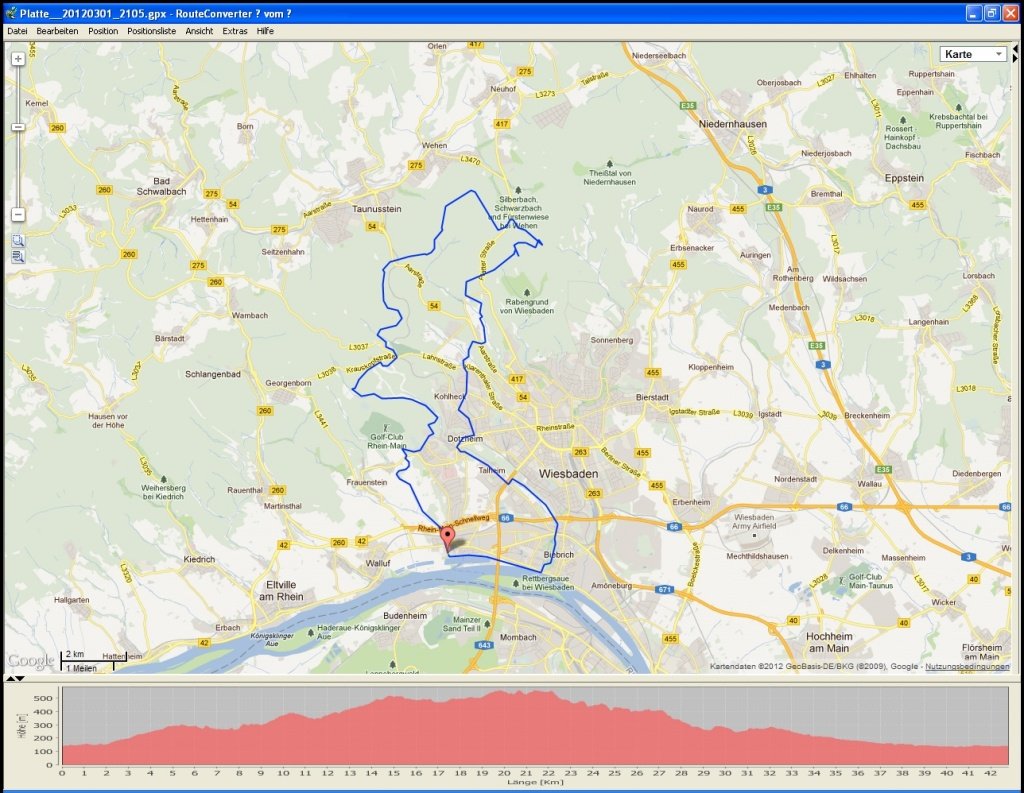Click the Niedernhausen town label
This screenshot has height=793, width=1024.
point(733,123)
